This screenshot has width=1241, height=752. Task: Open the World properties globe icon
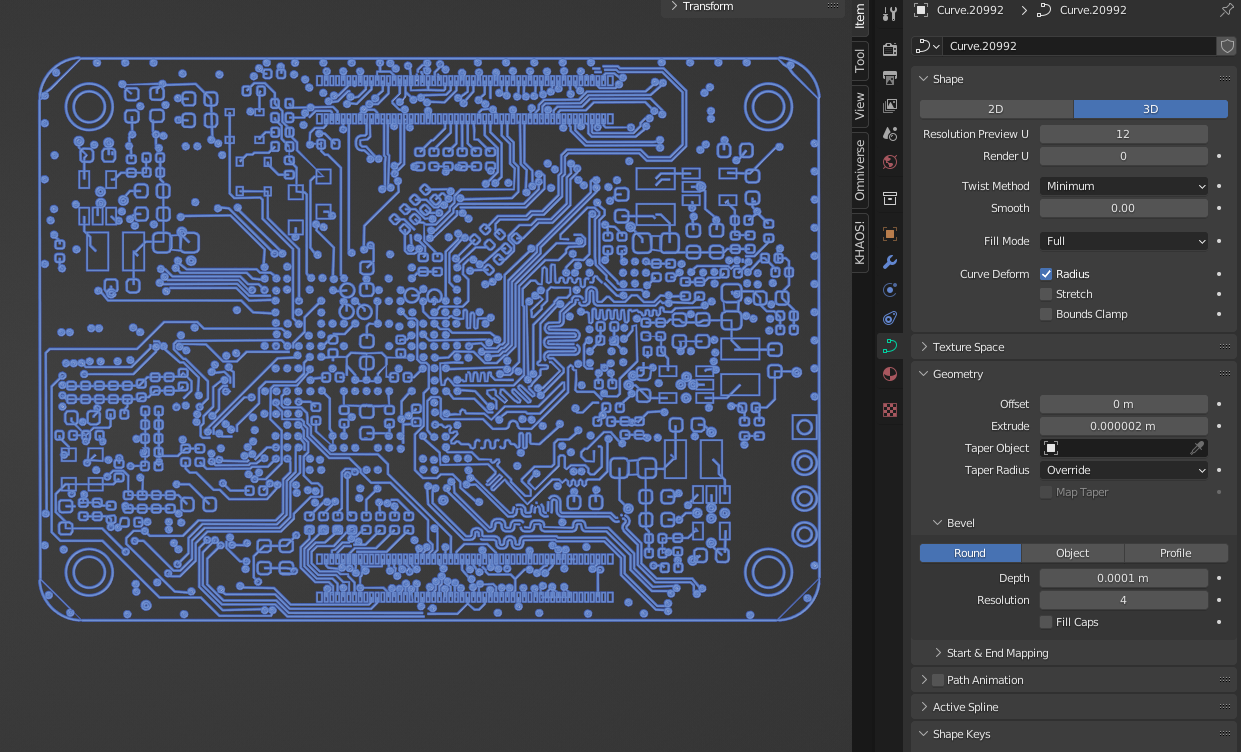890,162
